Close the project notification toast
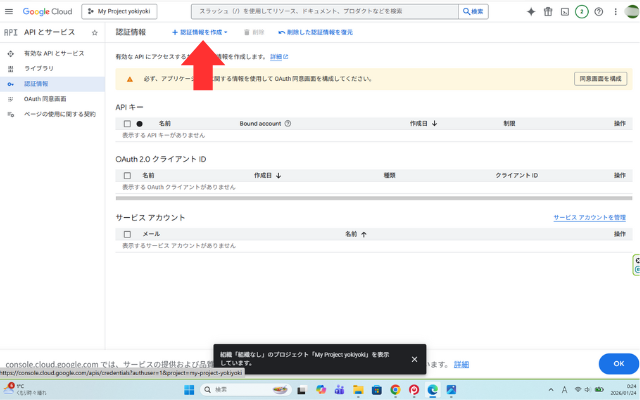Image resolution: width=640 pixels, height=400 pixels. pos(414,359)
